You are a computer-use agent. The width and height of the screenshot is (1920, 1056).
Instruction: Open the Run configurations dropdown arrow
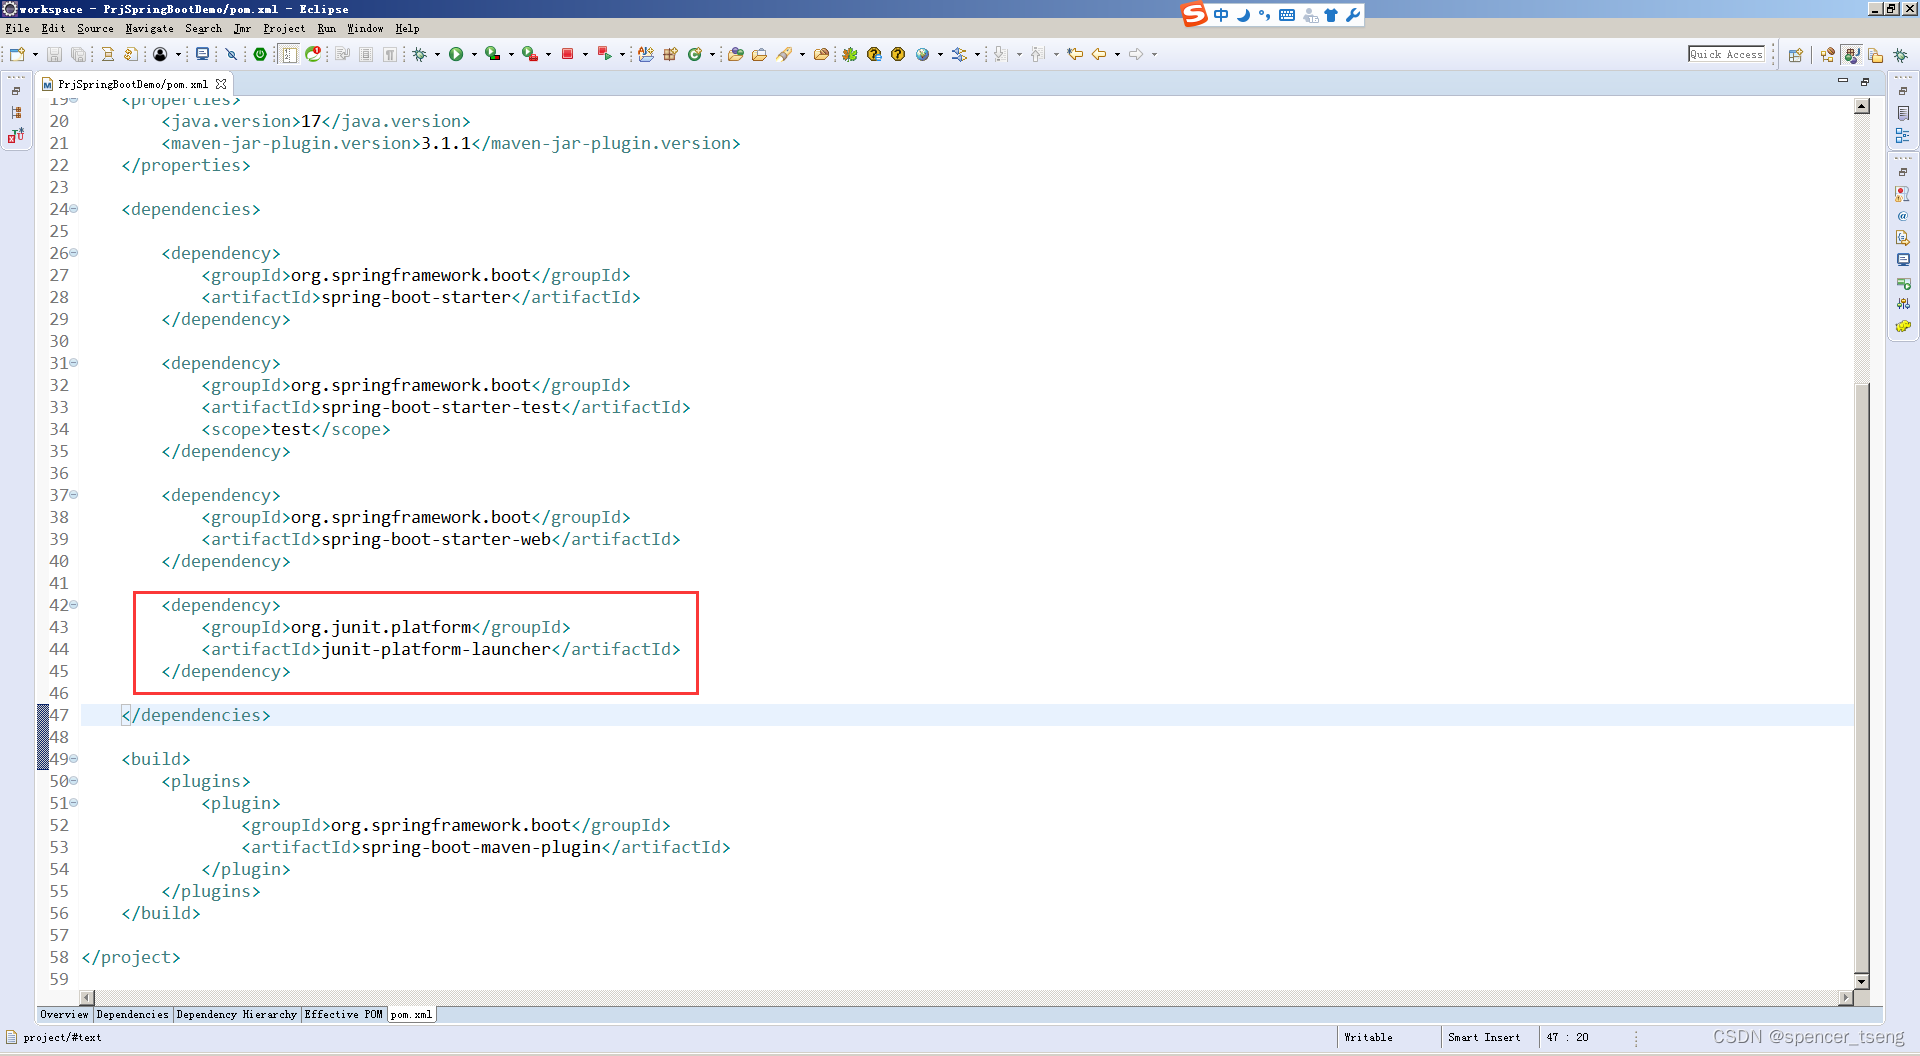475,54
